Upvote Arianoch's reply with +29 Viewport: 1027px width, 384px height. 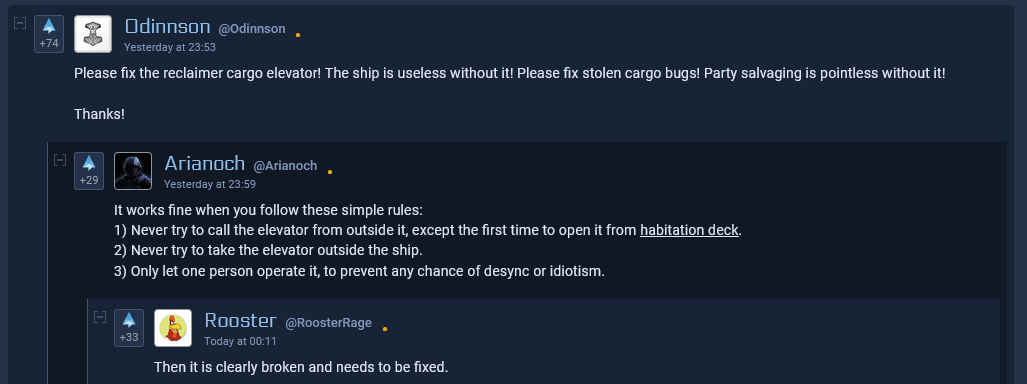(89, 171)
